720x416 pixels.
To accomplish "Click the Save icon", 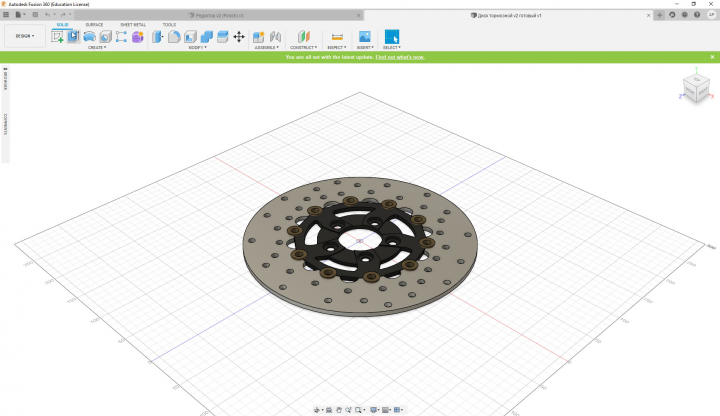I will (35, 15).
